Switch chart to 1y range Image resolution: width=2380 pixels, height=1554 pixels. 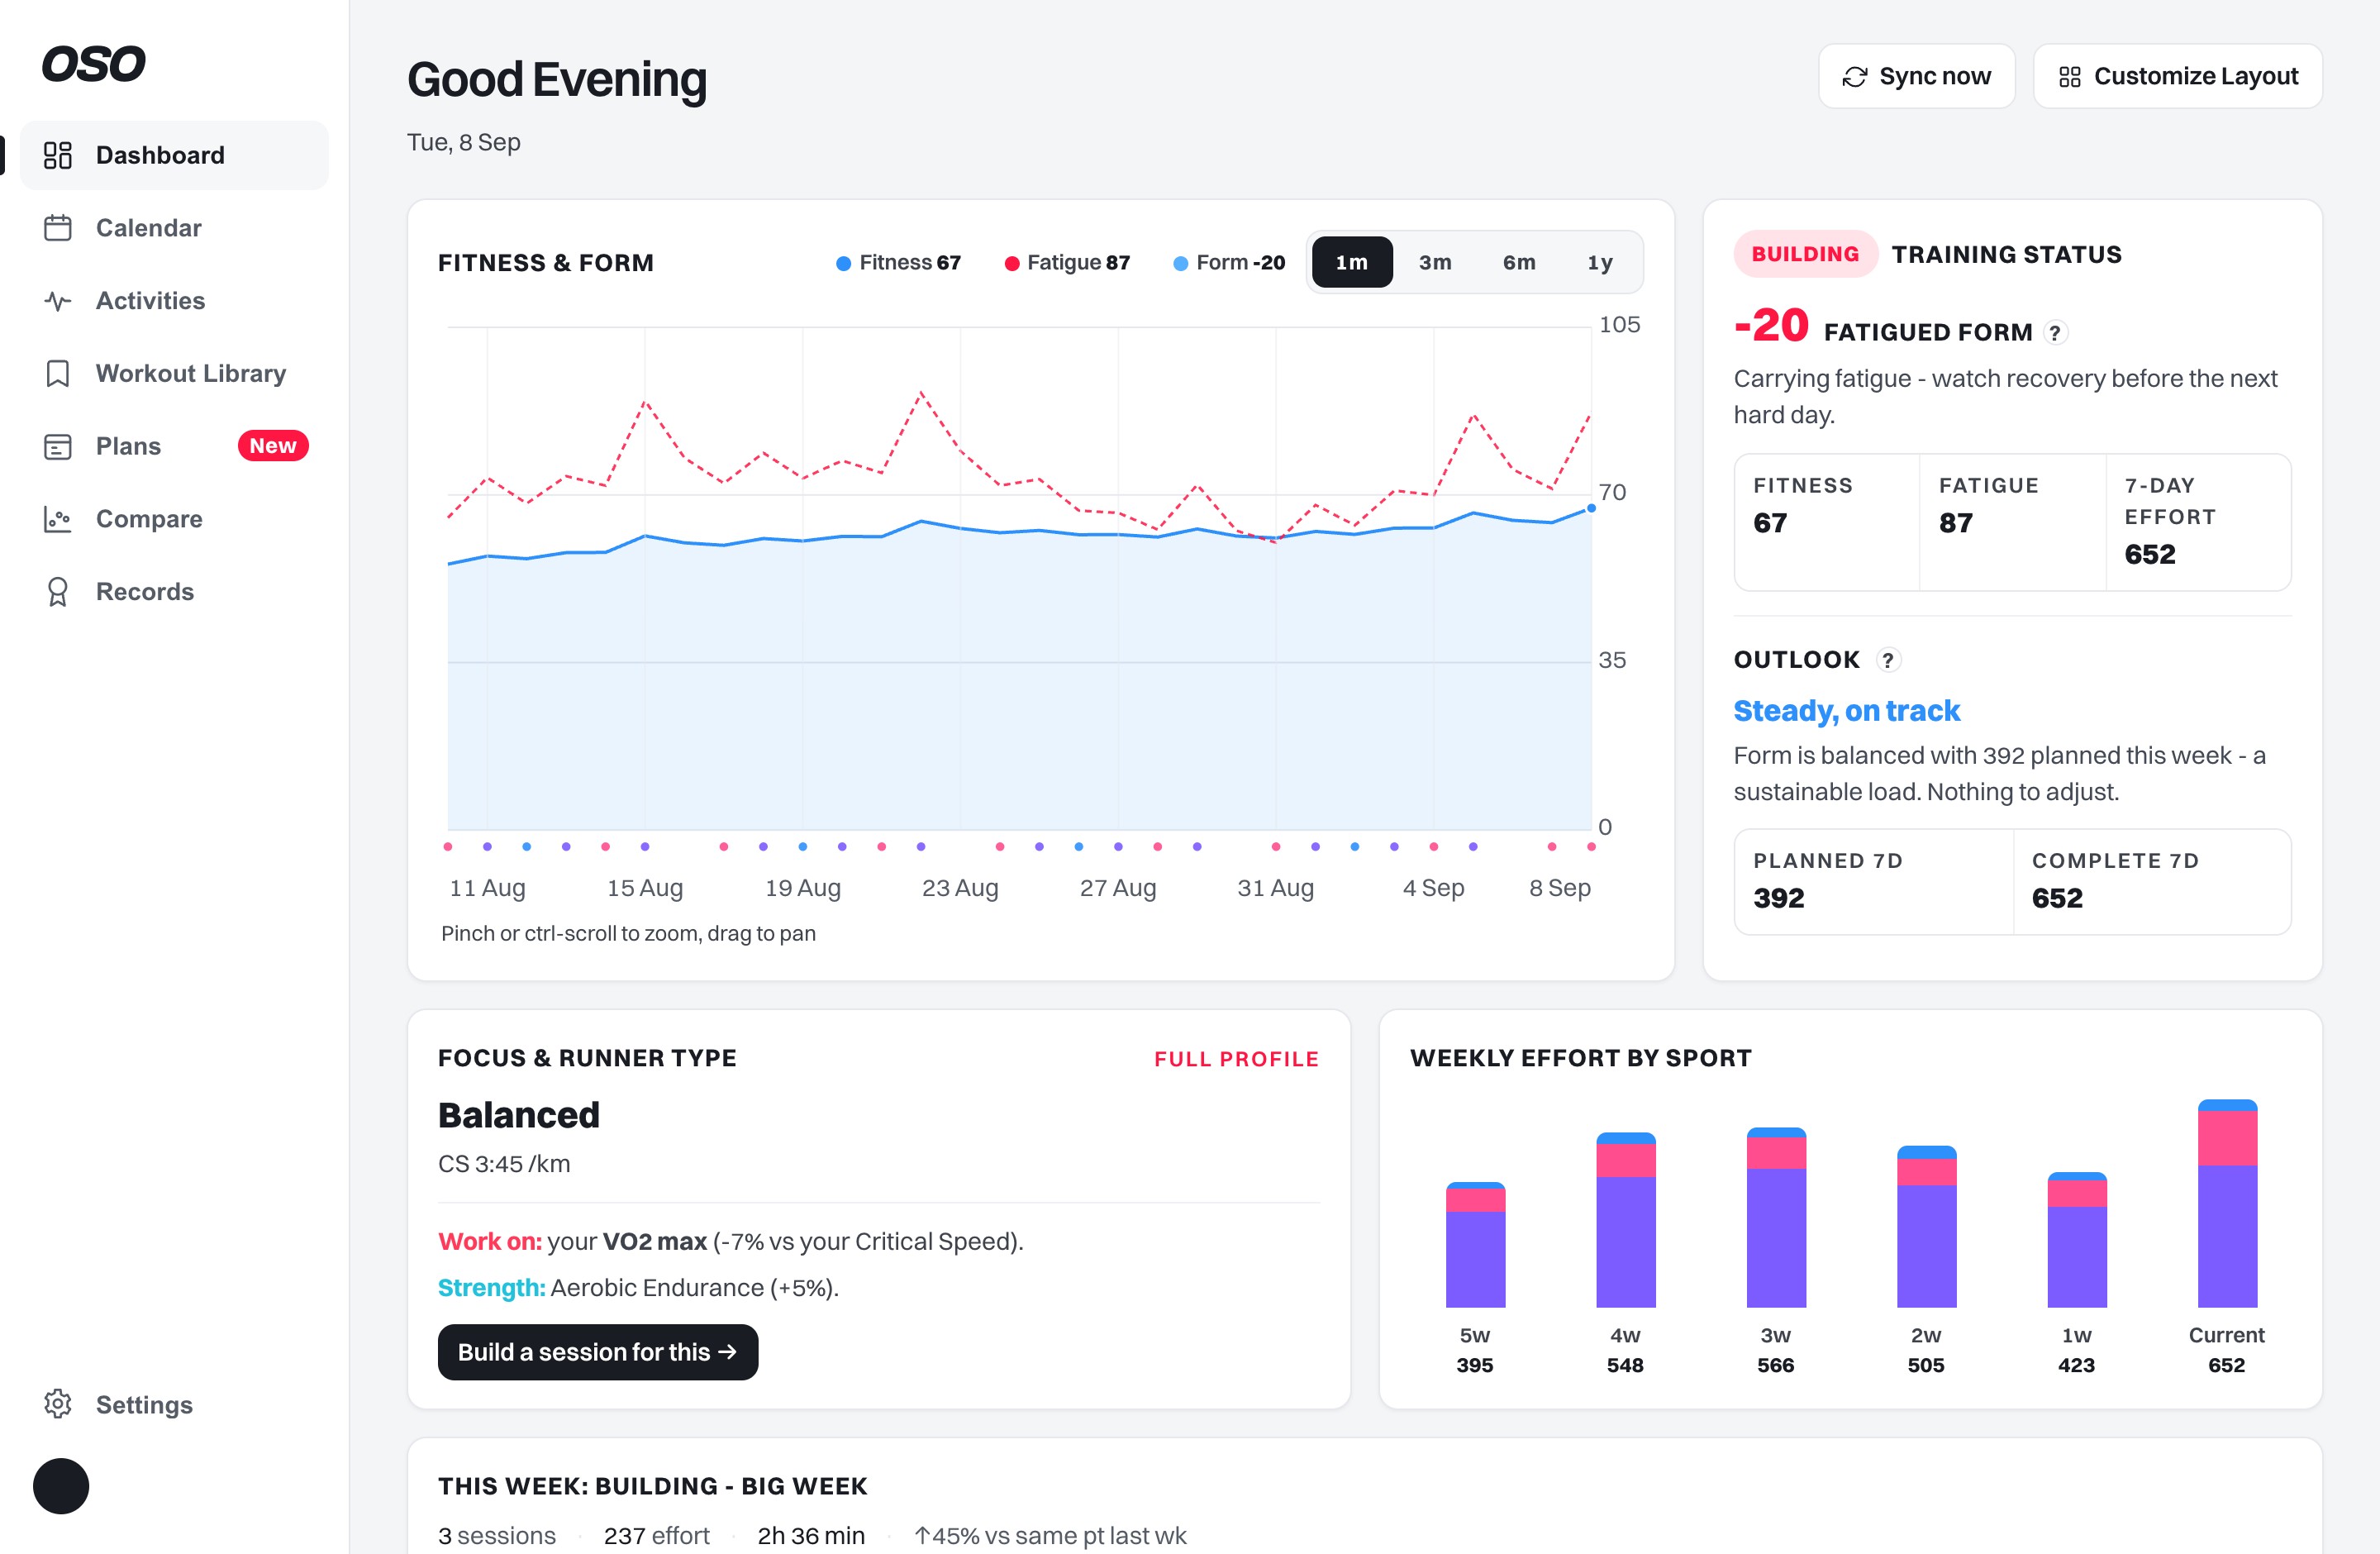click(x=1600, y=262)
